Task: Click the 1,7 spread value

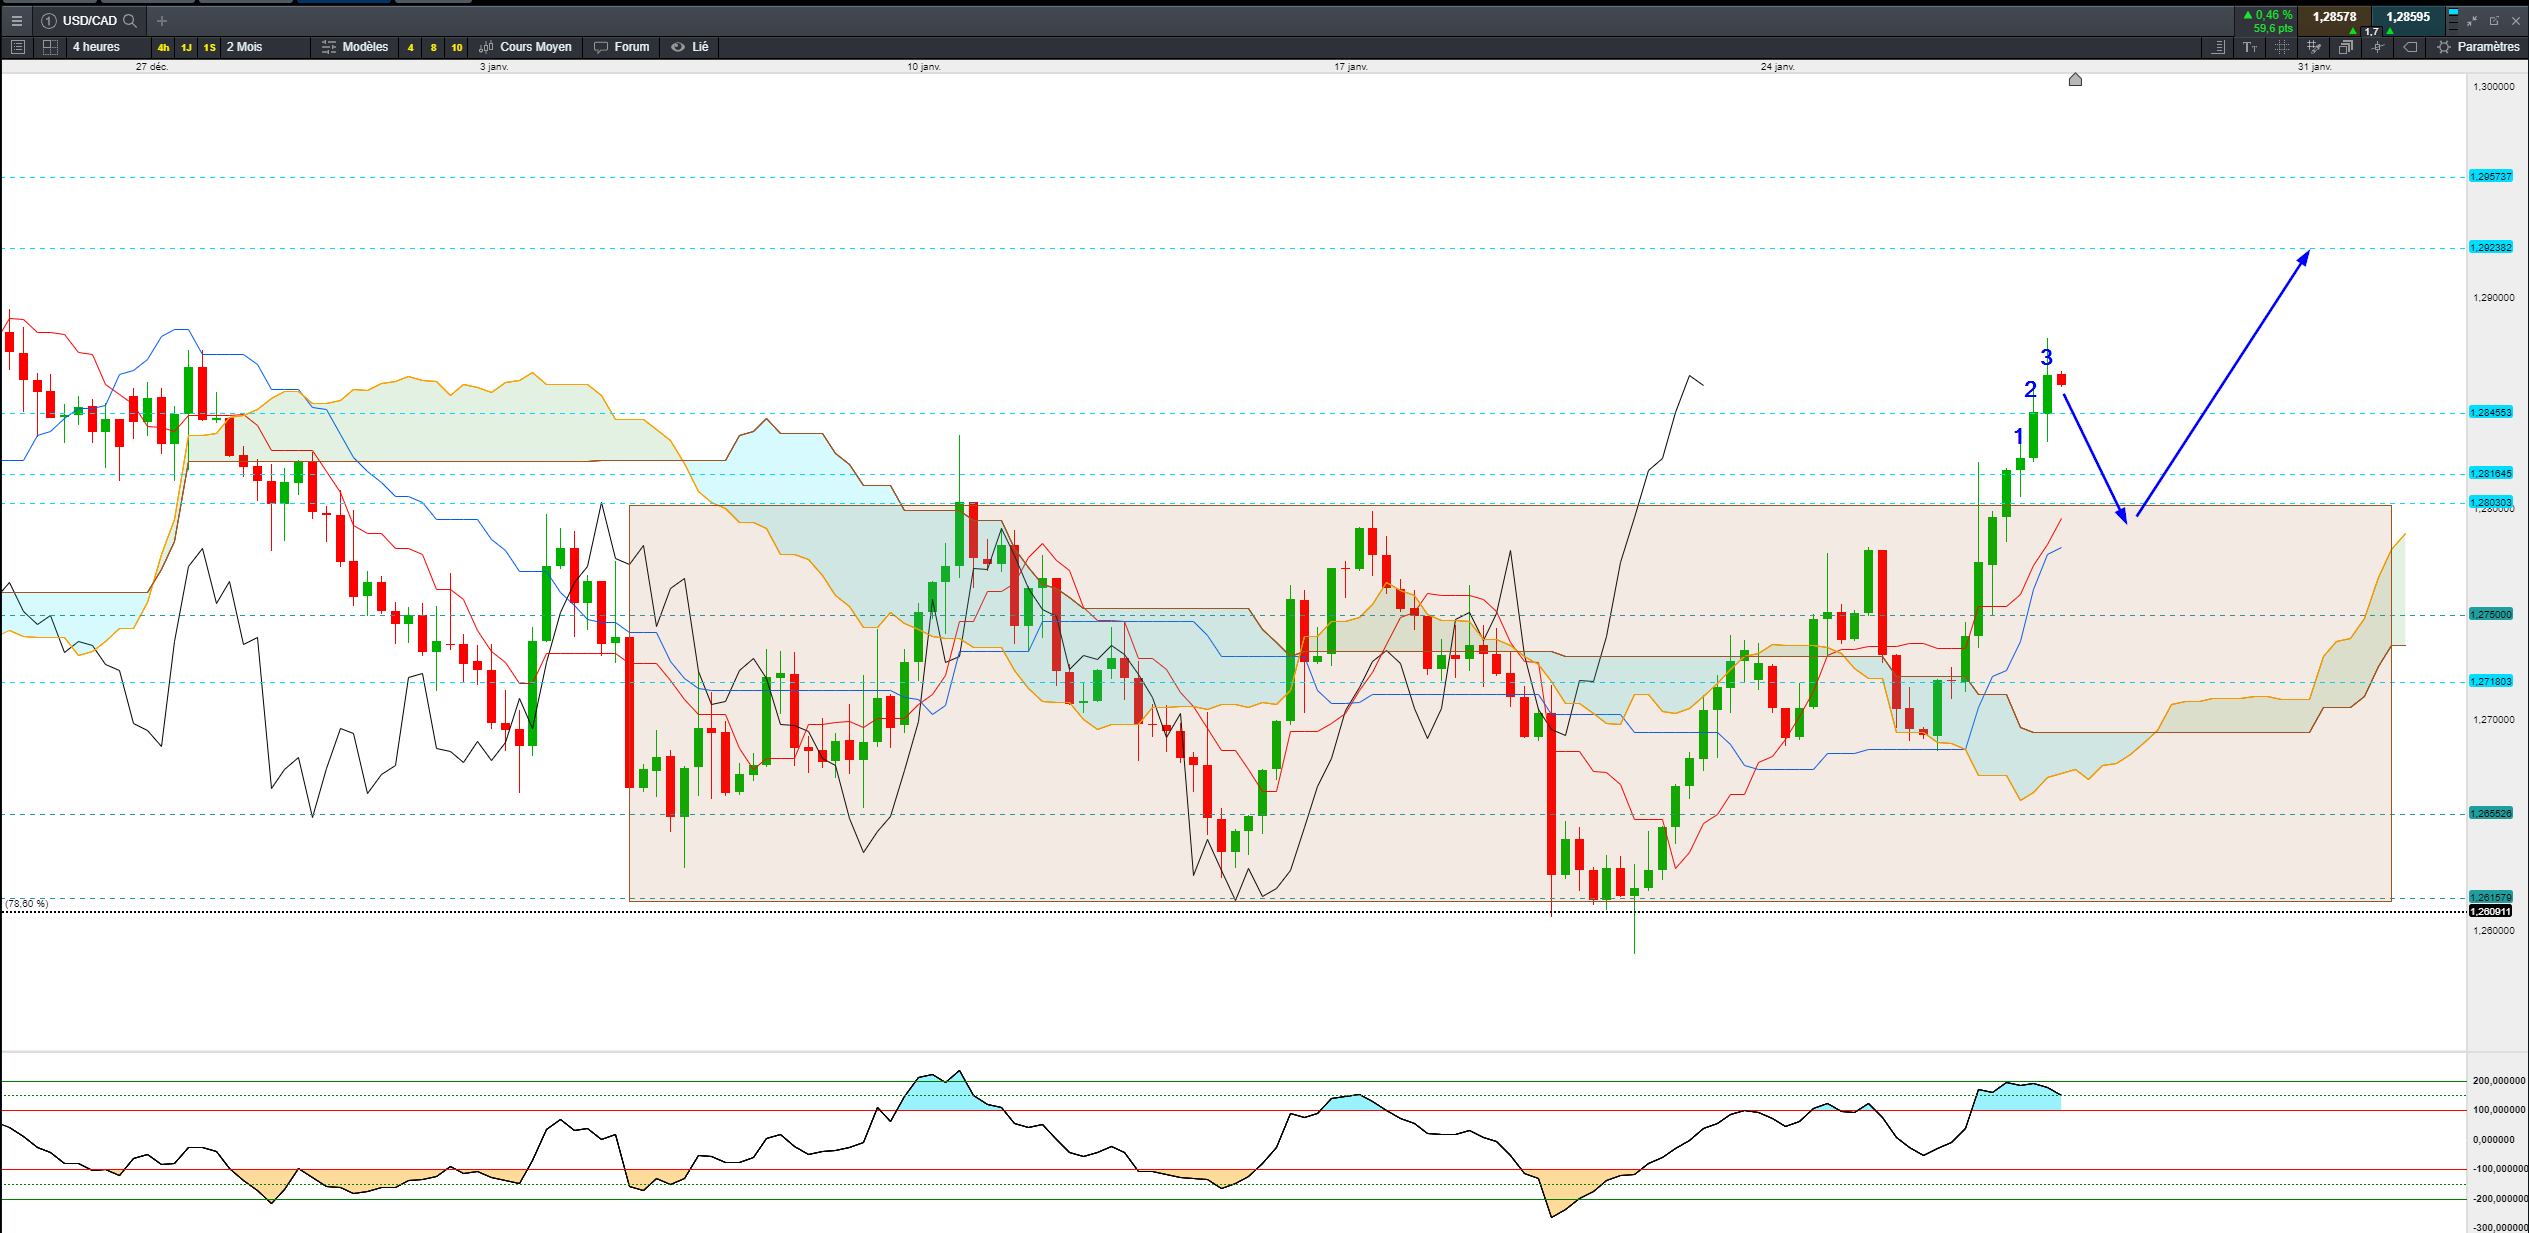Action: pos(2371,31)
